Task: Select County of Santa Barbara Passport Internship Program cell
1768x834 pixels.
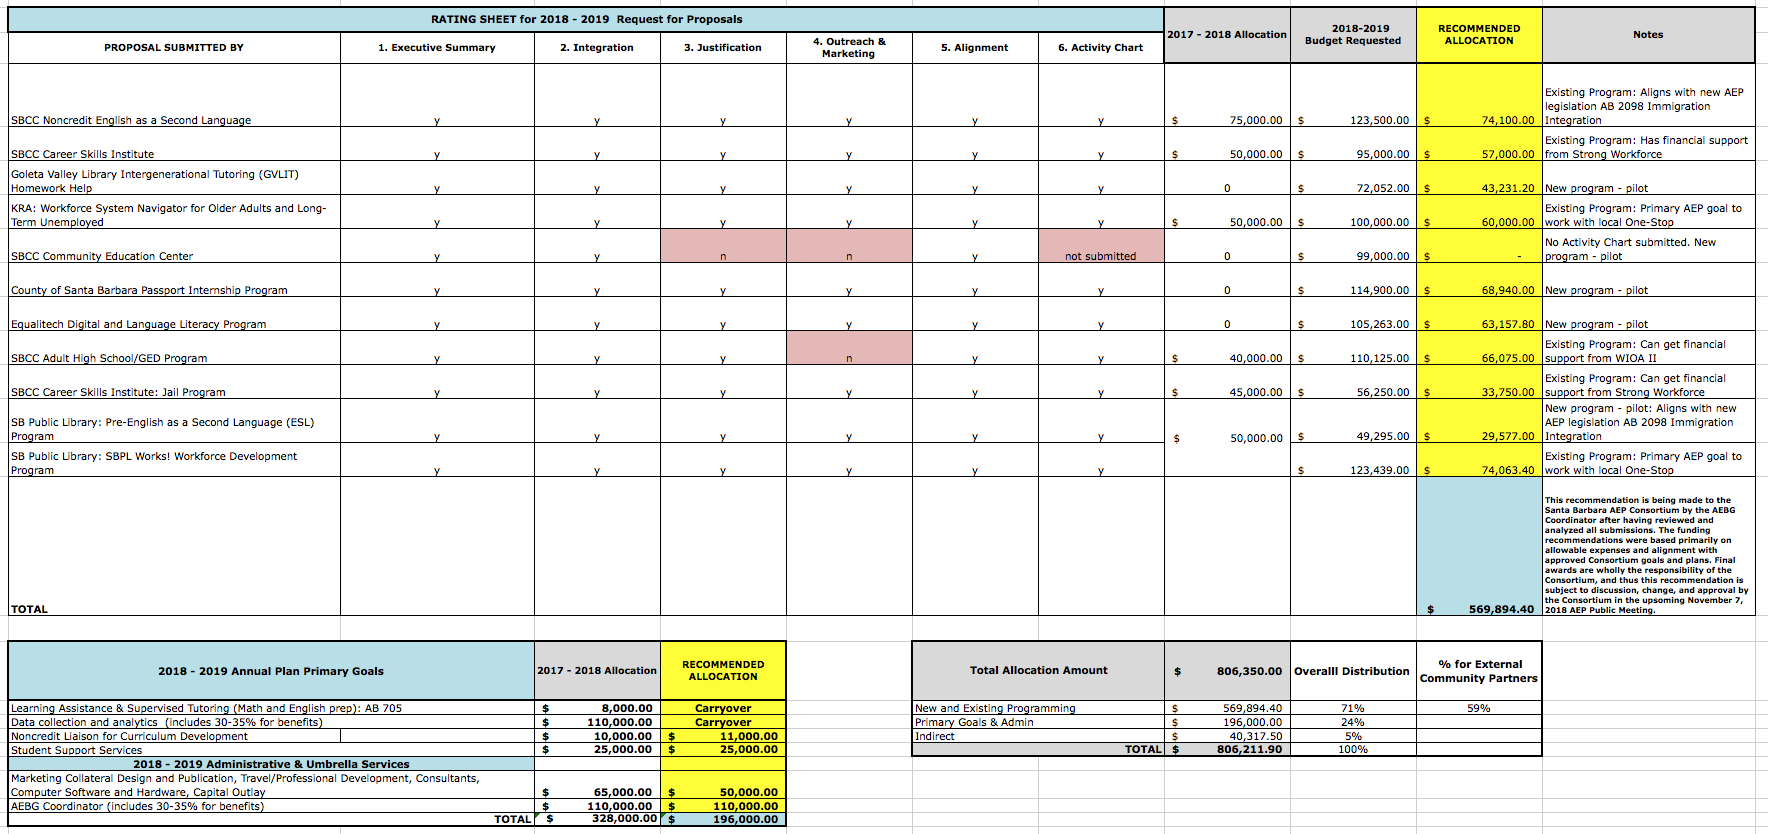Action: pyautogui.click(x=149, y=290)
